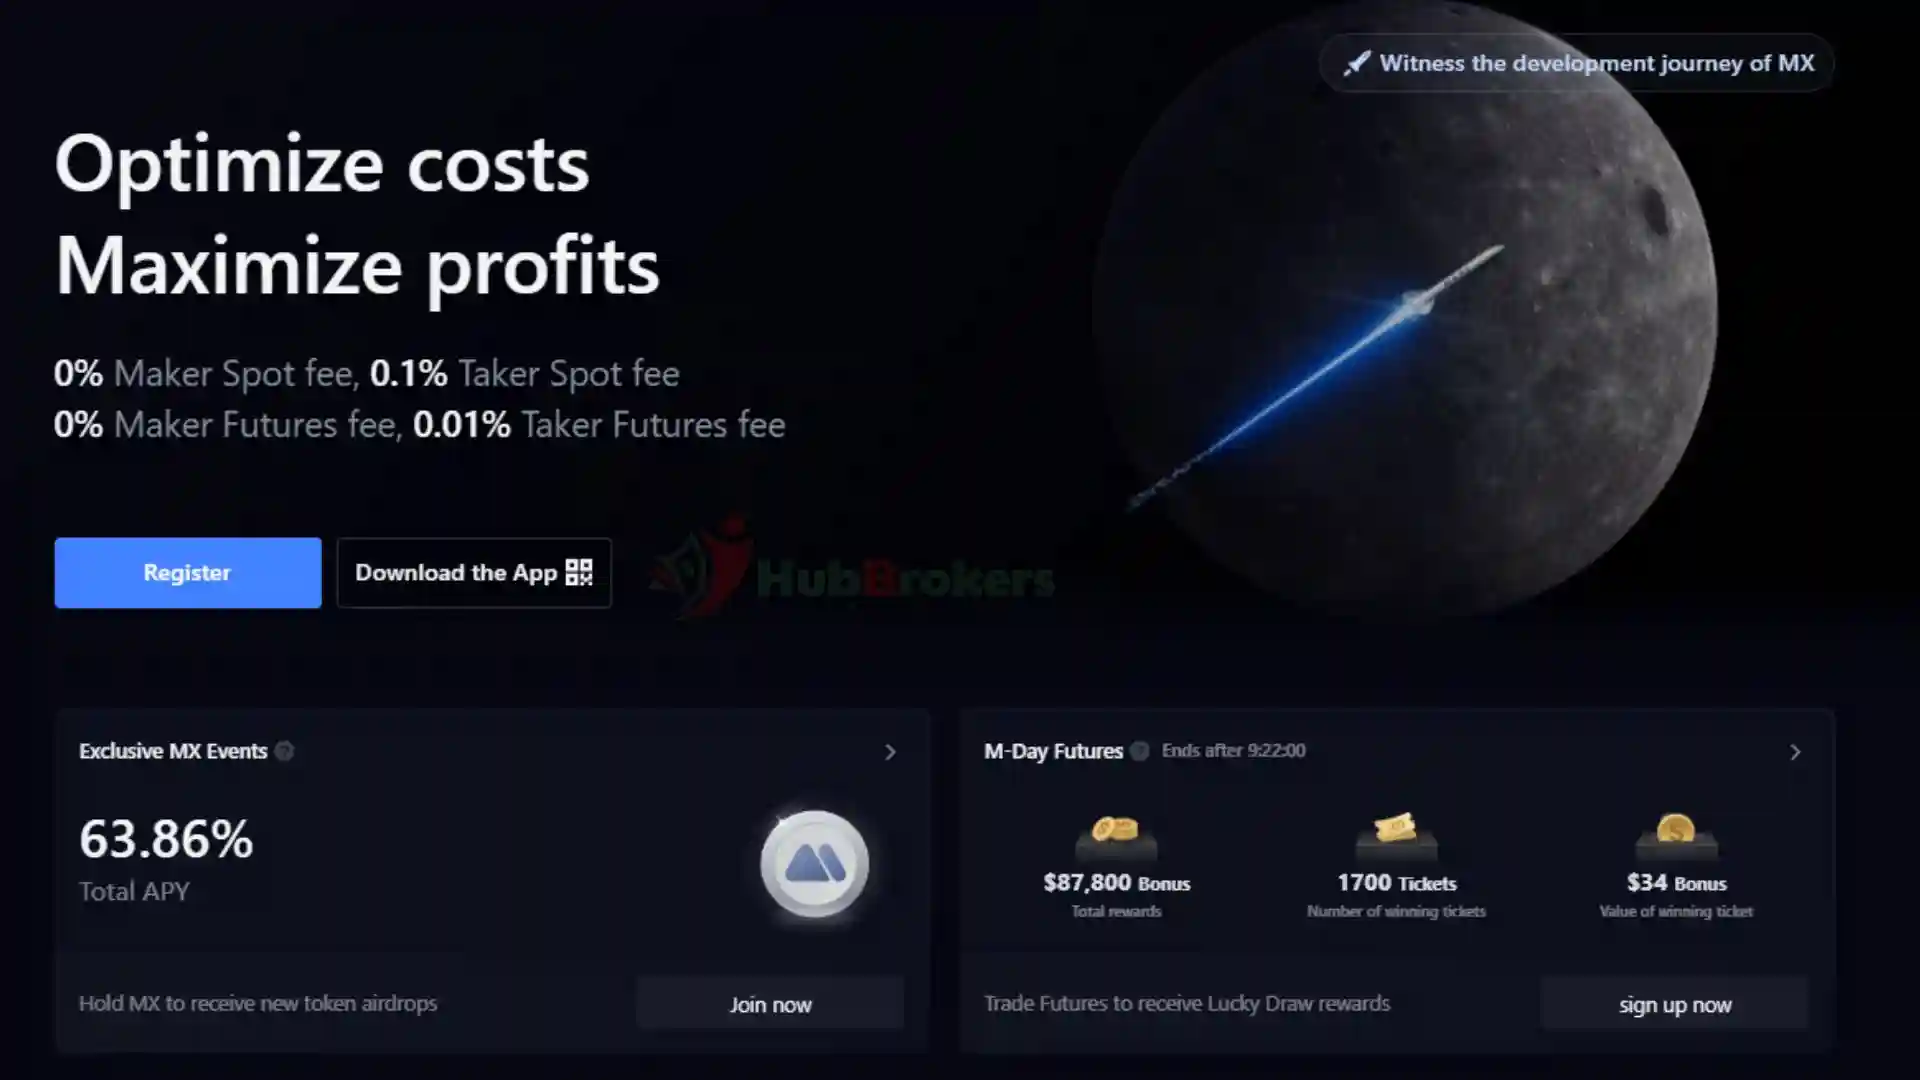Click the info icon next to Exclusive MX Events

284,751
